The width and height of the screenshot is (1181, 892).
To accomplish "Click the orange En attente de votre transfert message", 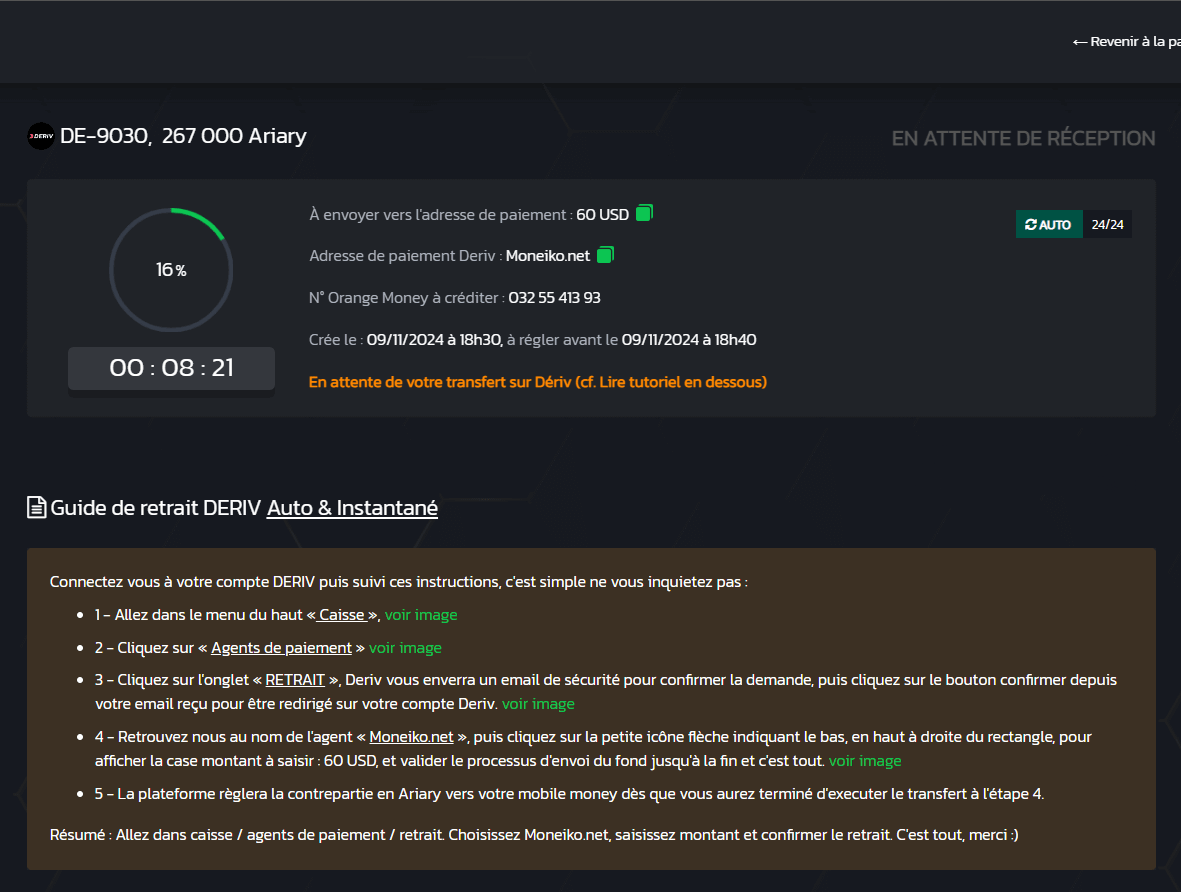I will (538, 382).
